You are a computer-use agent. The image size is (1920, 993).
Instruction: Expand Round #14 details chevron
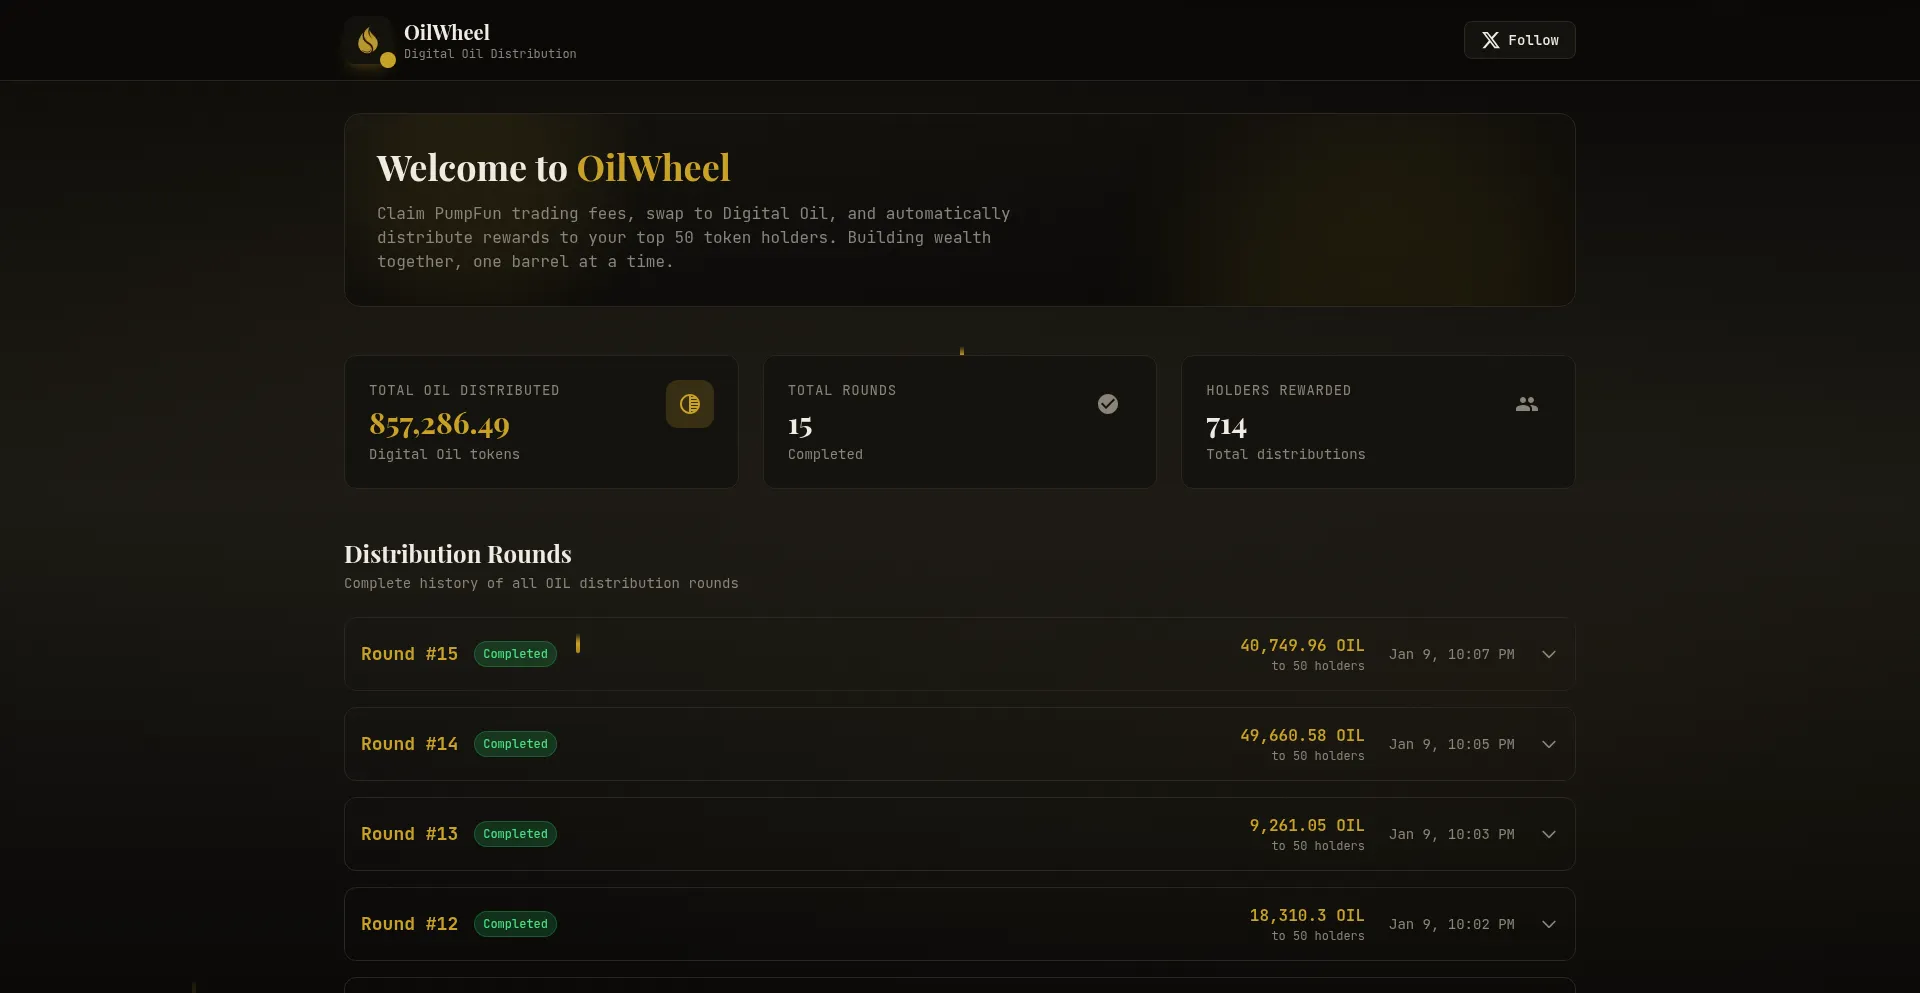pos(1548,744)
